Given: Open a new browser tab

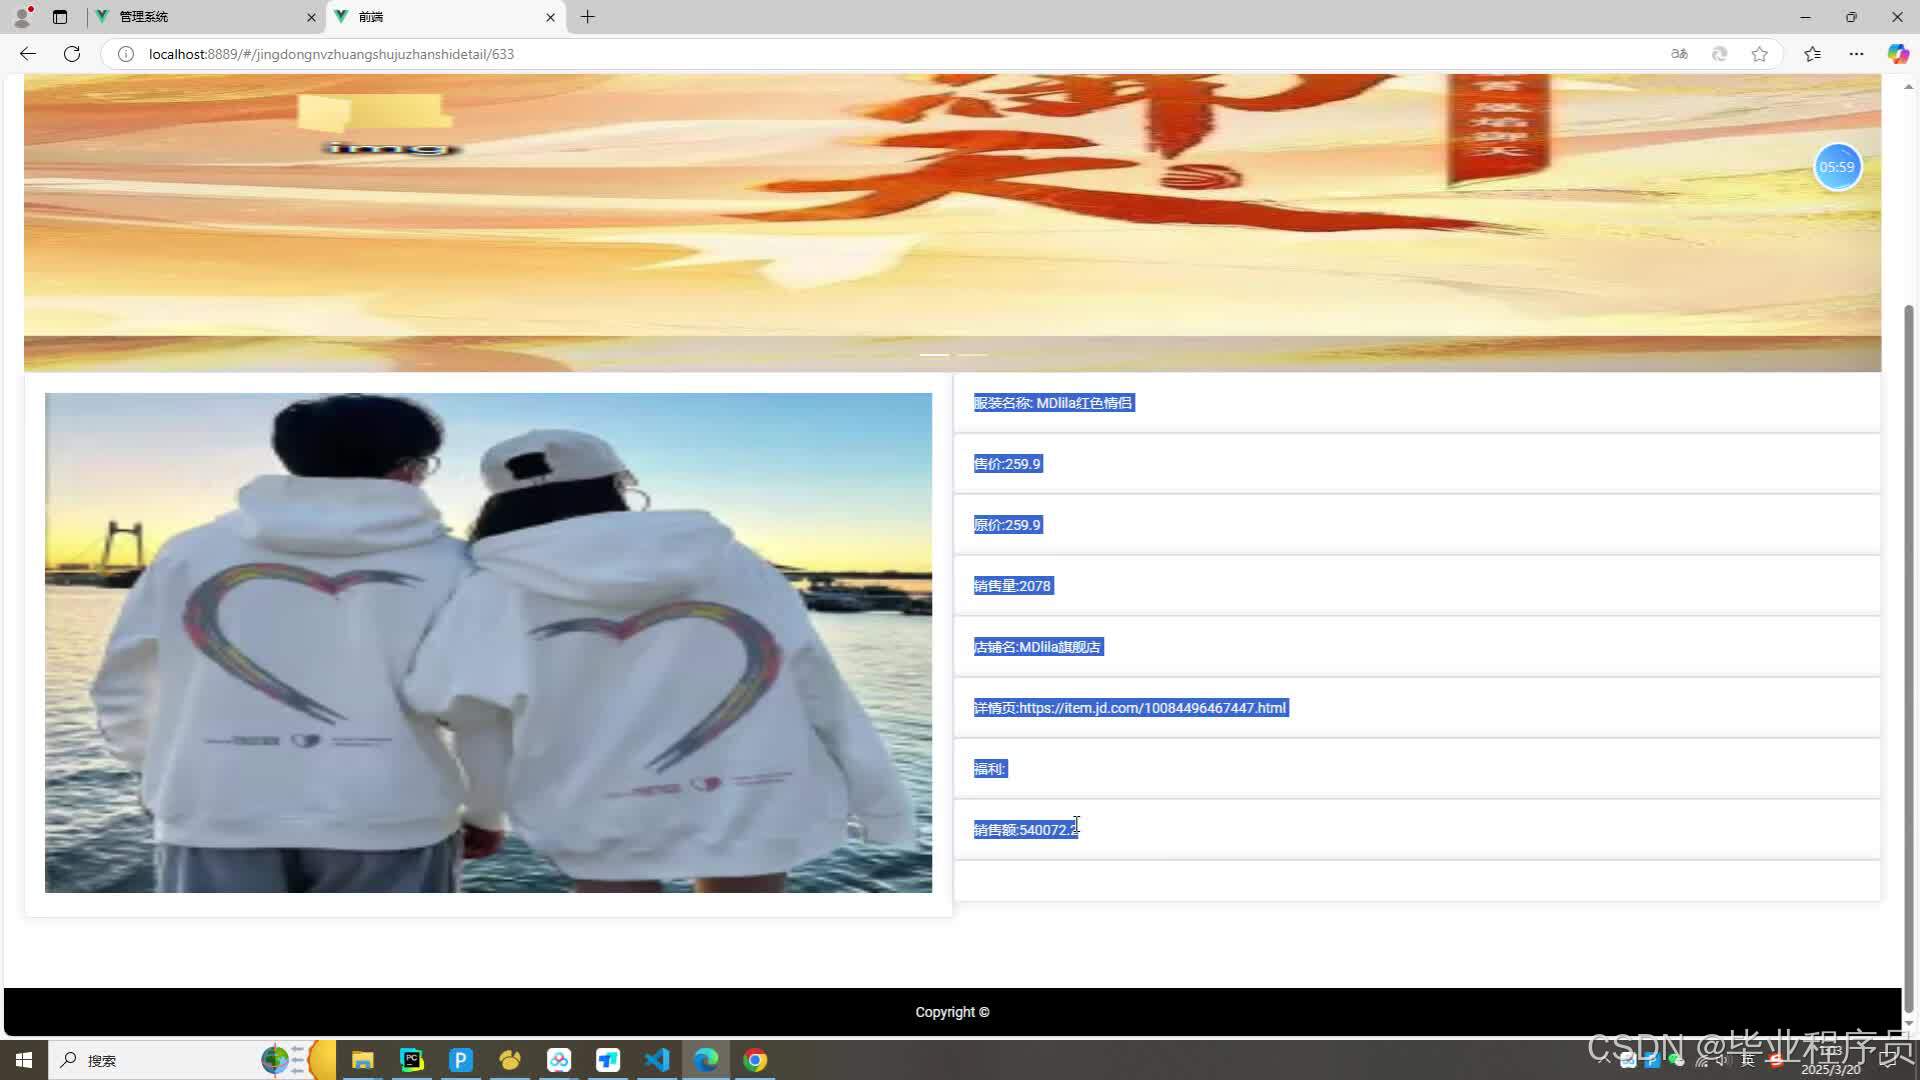Looking at the screenshot, I should pos(588,17).
